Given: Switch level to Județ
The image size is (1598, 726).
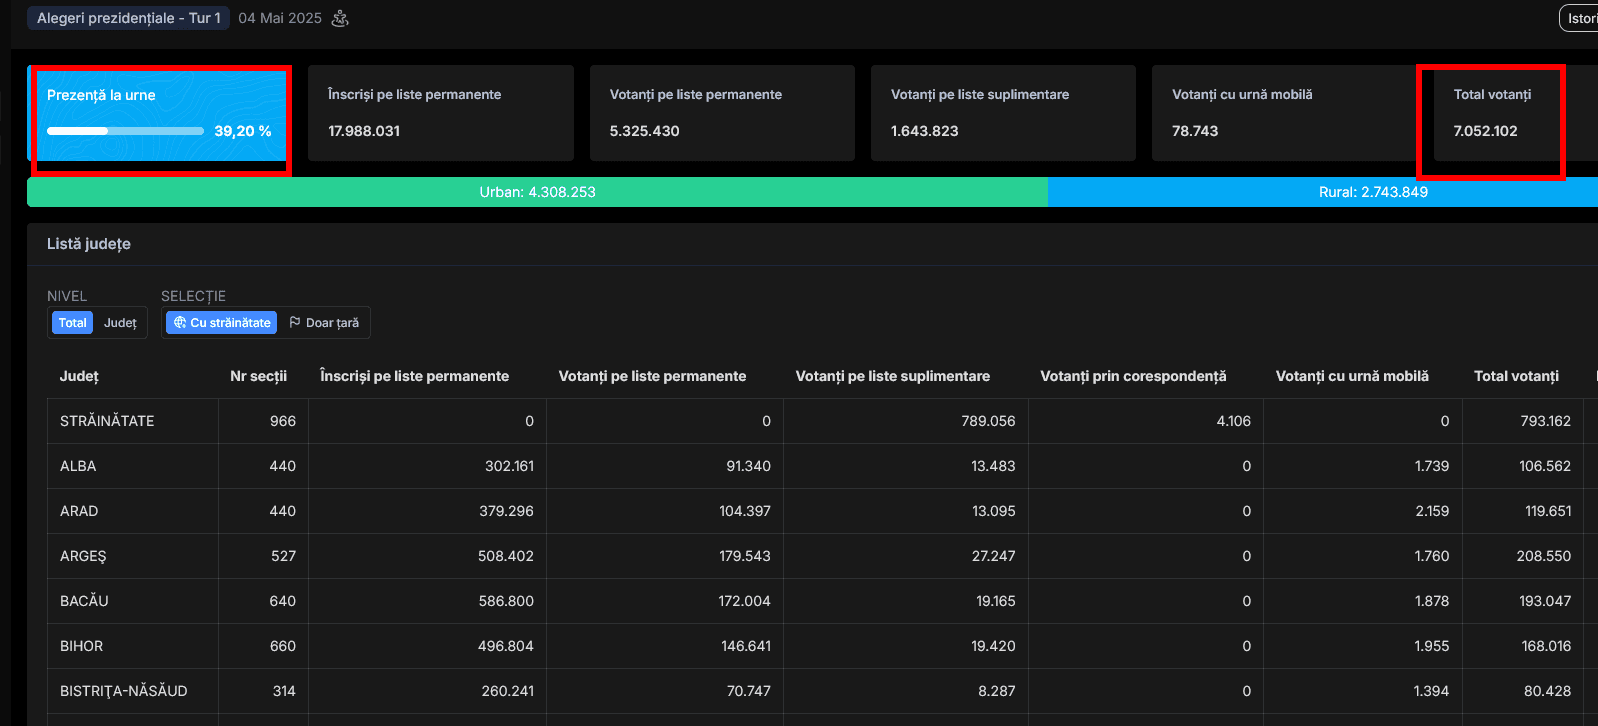Looking at the screenshot, I should [120, 323].
